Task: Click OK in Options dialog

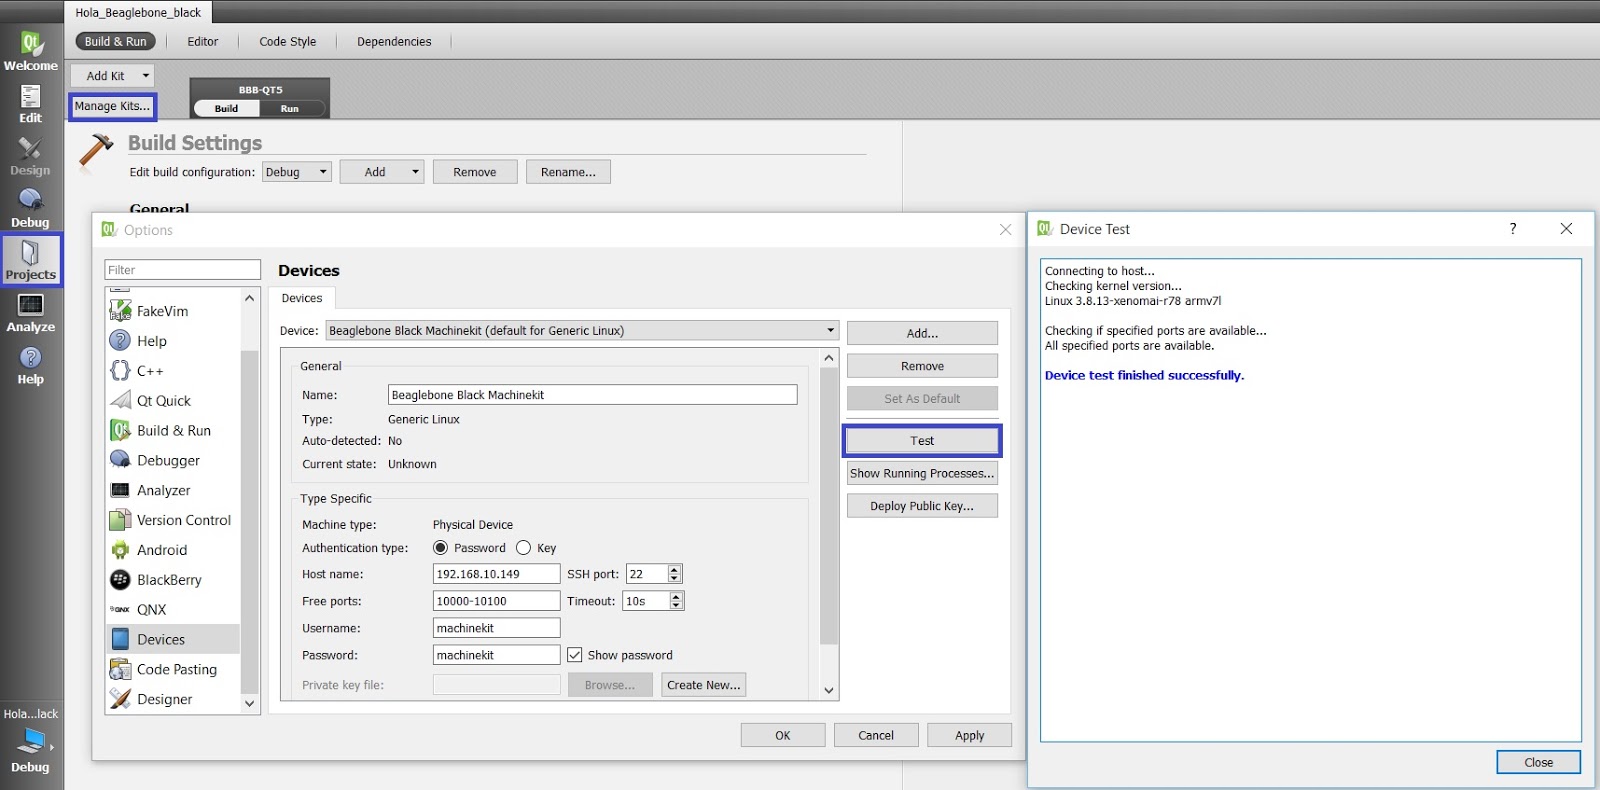Action: pos(783,735)
